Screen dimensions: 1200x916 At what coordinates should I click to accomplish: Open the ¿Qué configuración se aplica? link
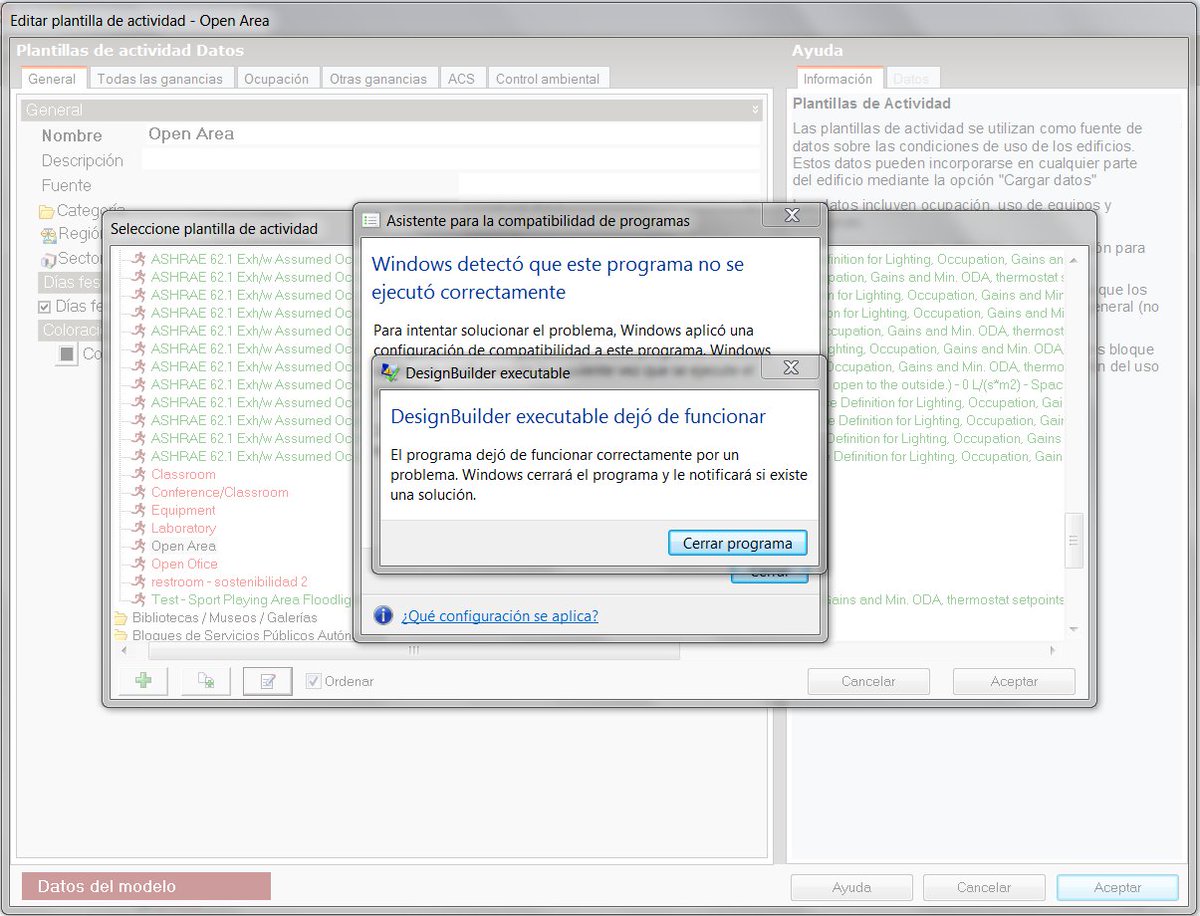tap(500, 616)
